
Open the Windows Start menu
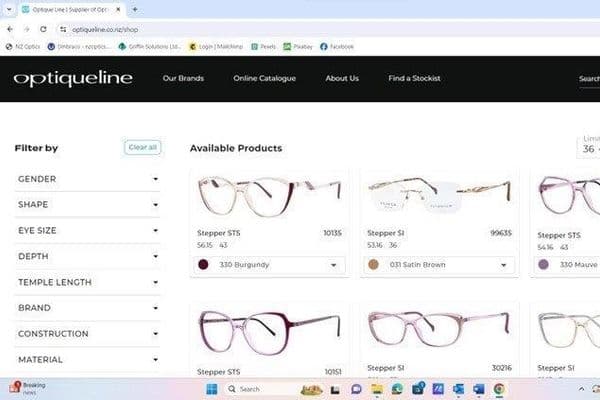click(212, 389)
